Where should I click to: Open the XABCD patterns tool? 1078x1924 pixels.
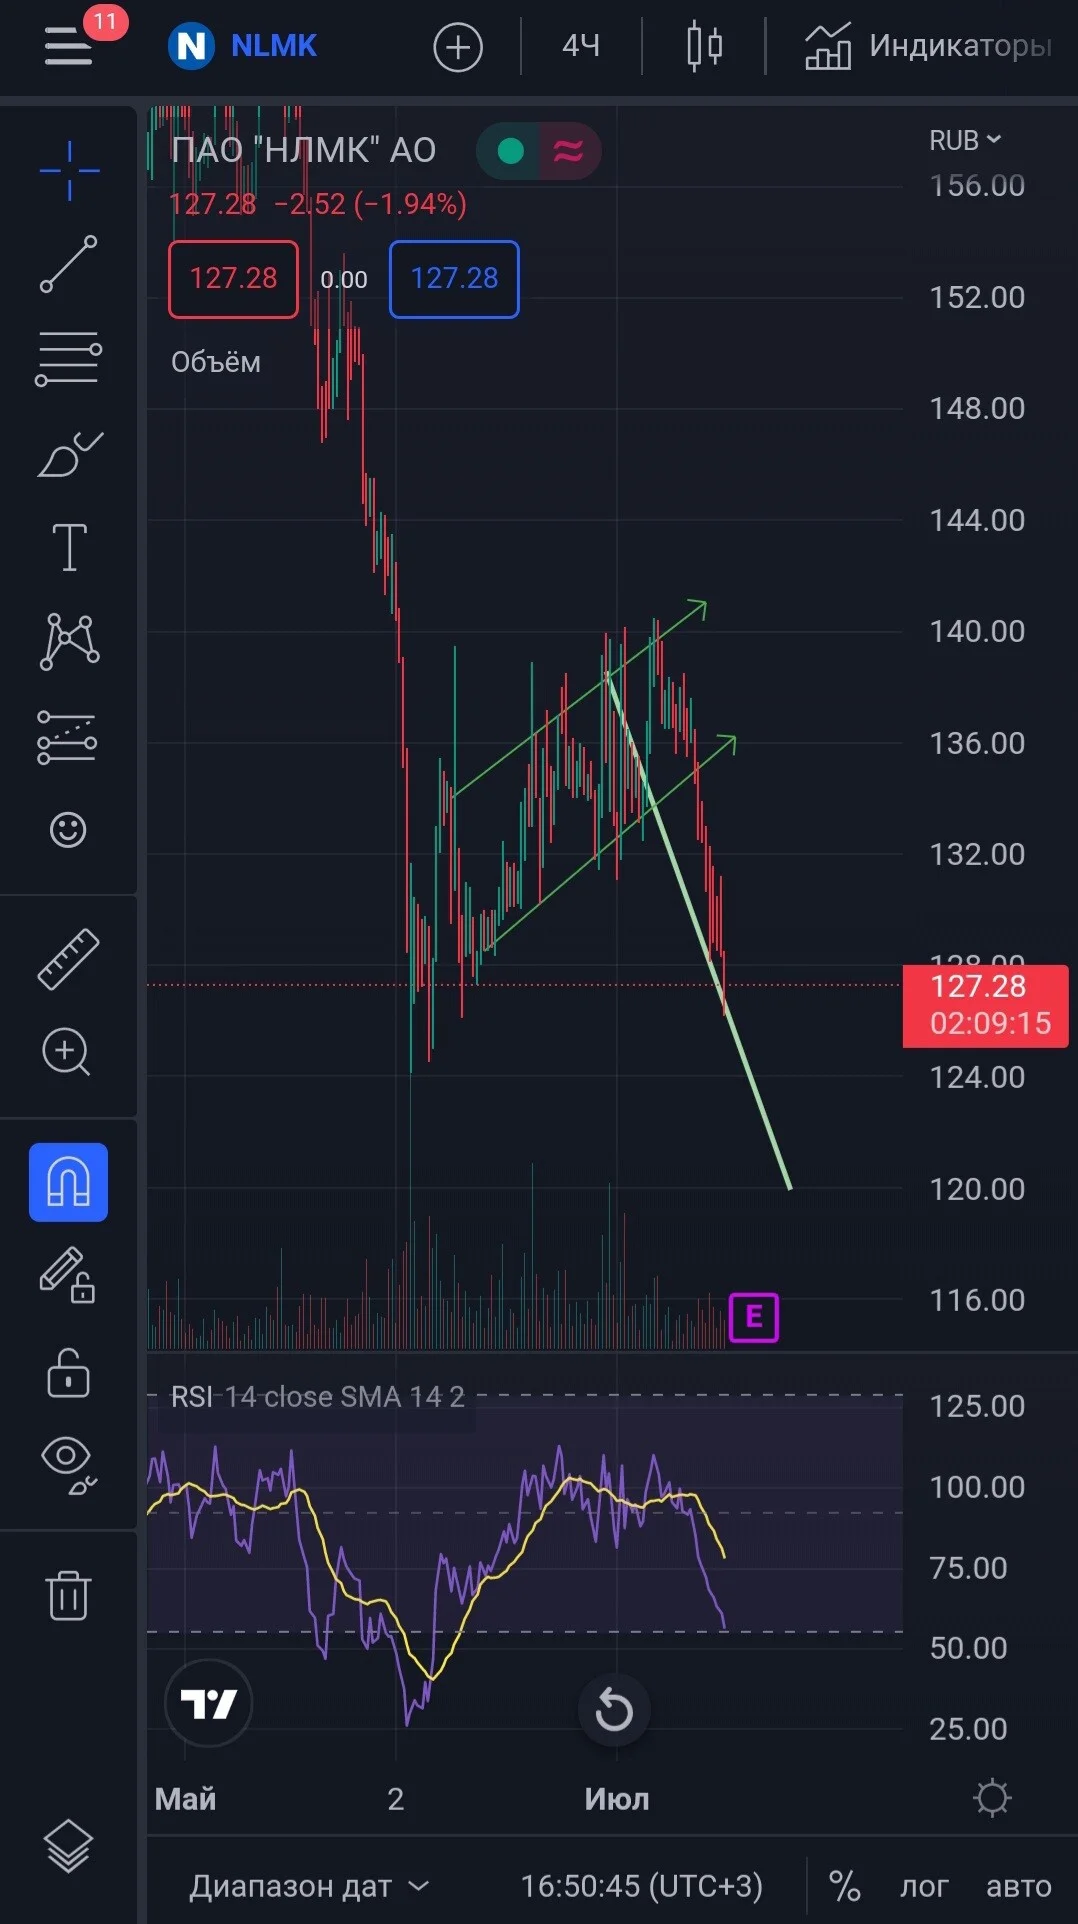point(69,641)
